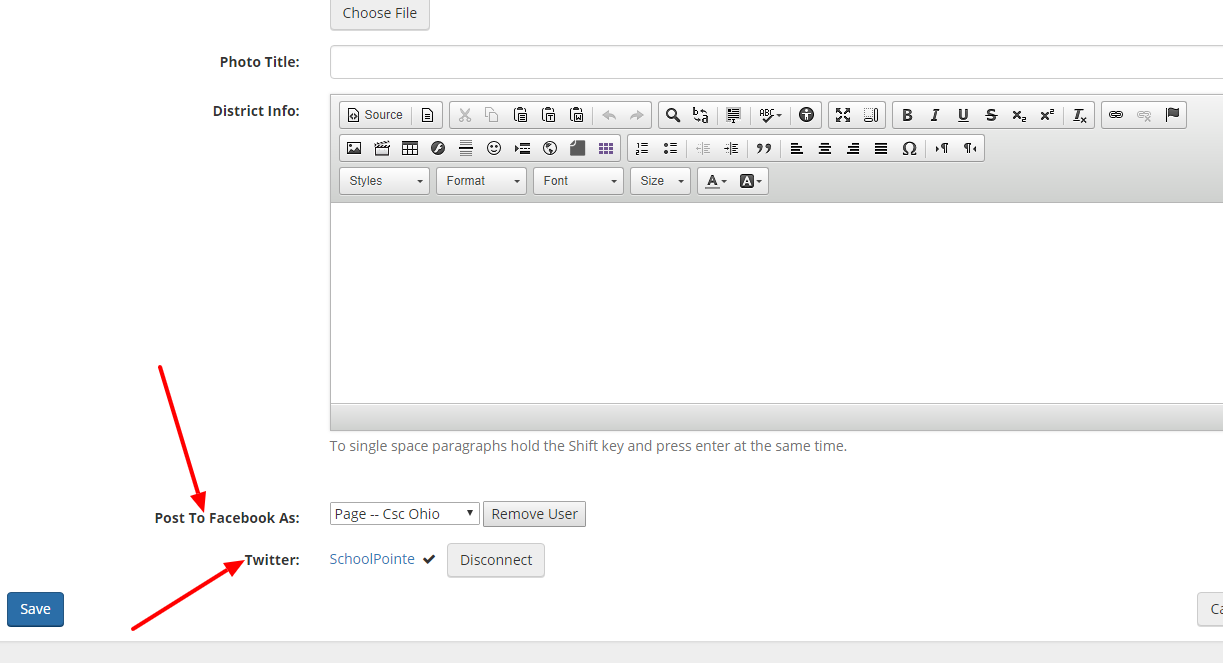Insert an image using the image icon
This screenshot has height=663, width=1223.
(354, 148)
